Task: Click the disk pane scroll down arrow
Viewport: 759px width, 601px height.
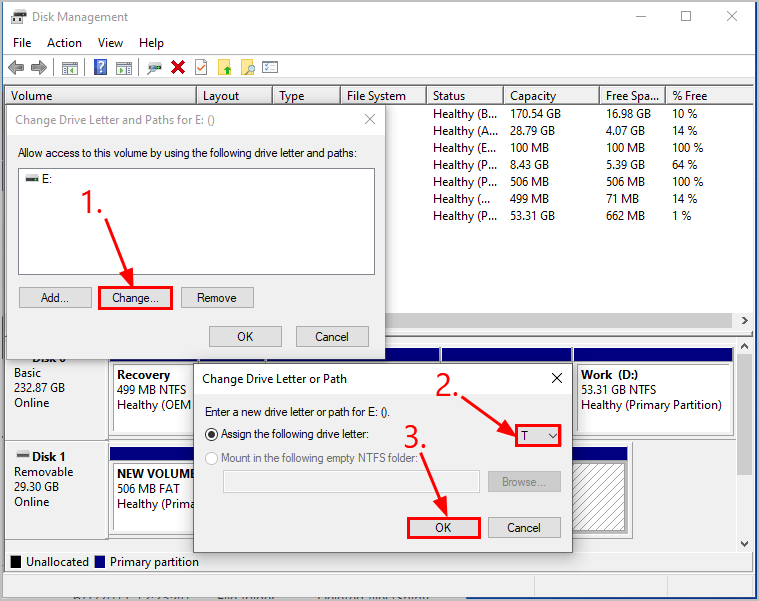Action: click(744, 544)
